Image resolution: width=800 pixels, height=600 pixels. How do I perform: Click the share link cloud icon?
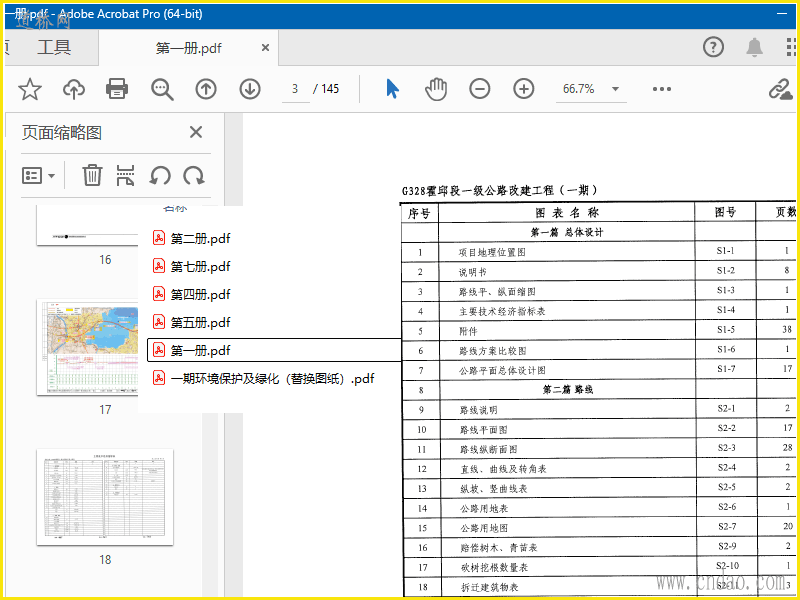[781, 90]
